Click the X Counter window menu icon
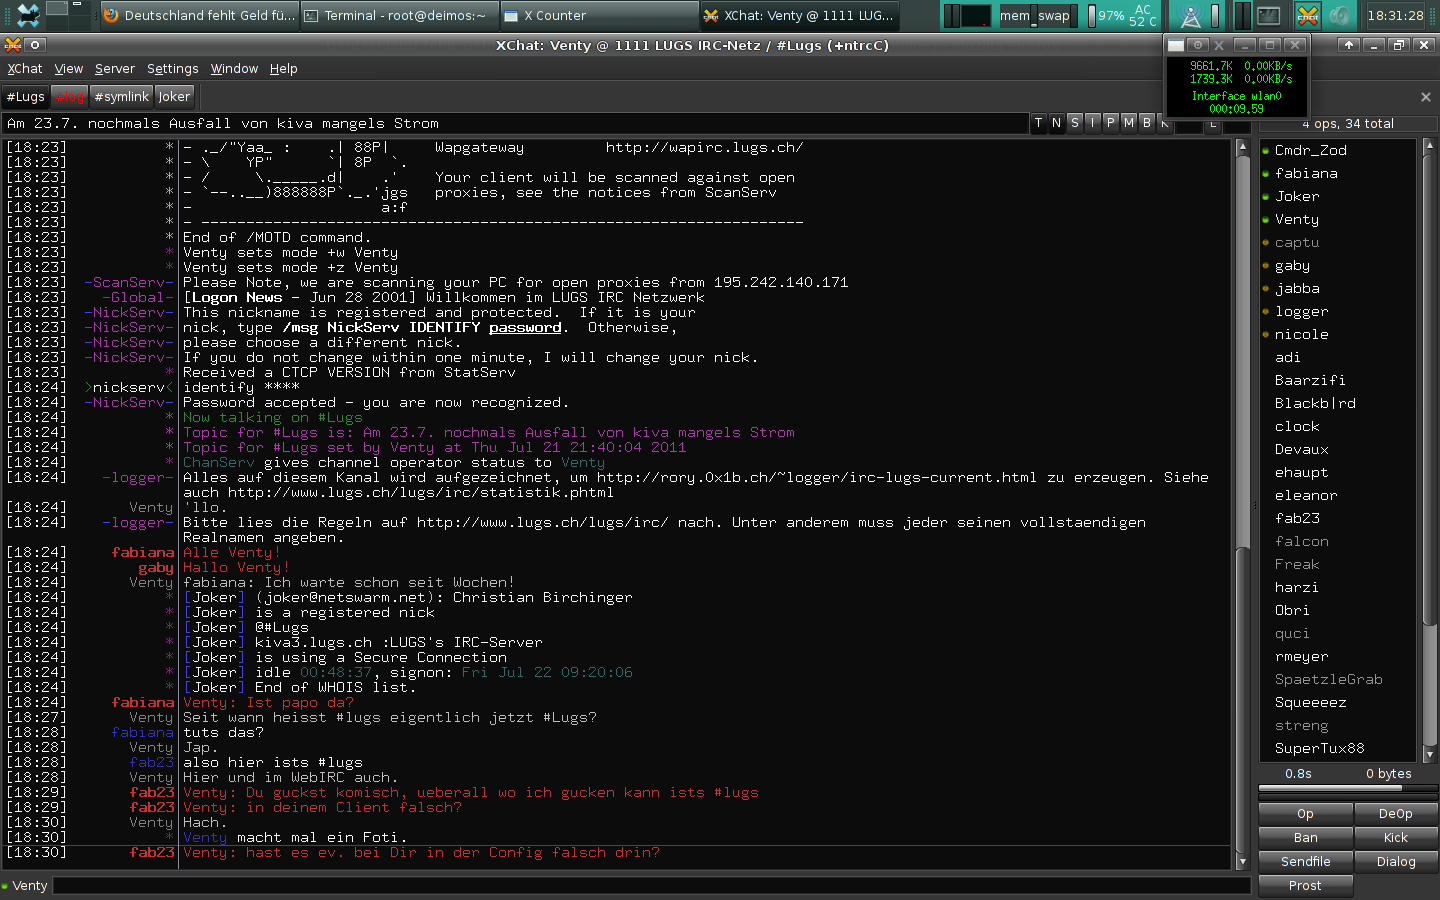 point(1176,45)
